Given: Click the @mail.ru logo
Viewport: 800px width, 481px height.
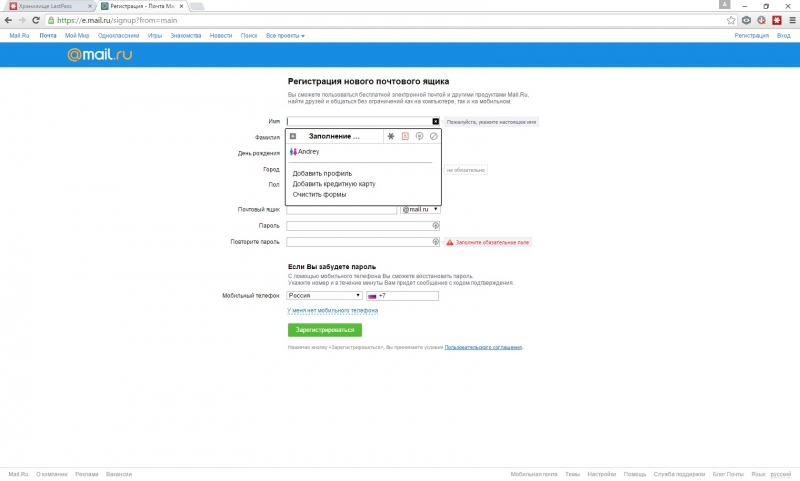Looking at the screenshot, I should coord(100,55).
